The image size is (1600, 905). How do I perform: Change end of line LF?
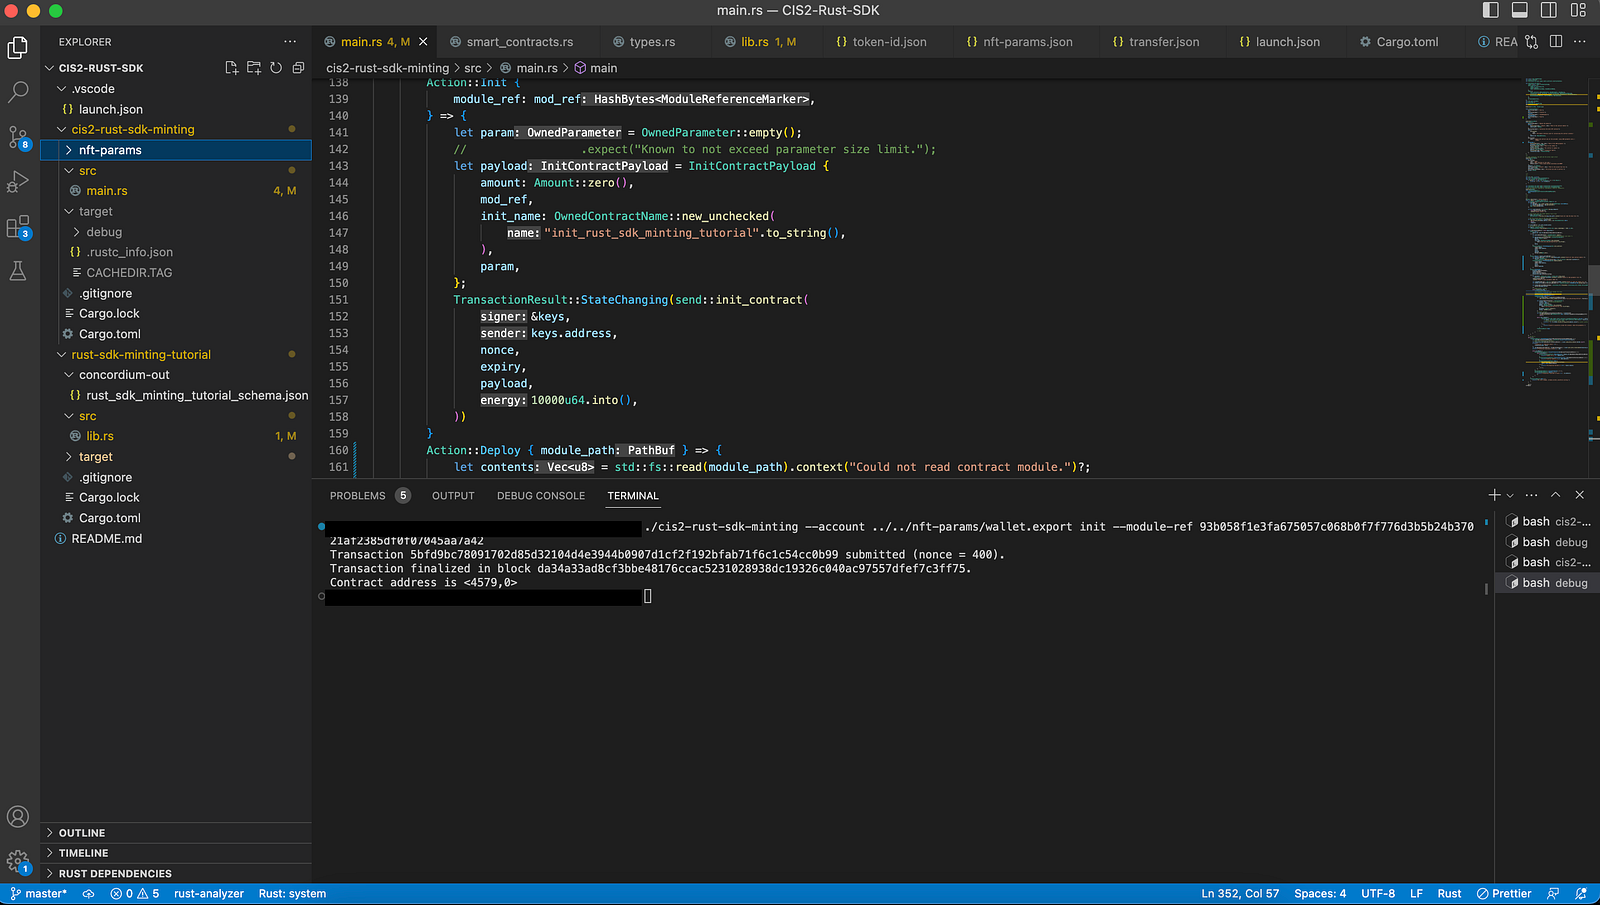point(1416,894)
